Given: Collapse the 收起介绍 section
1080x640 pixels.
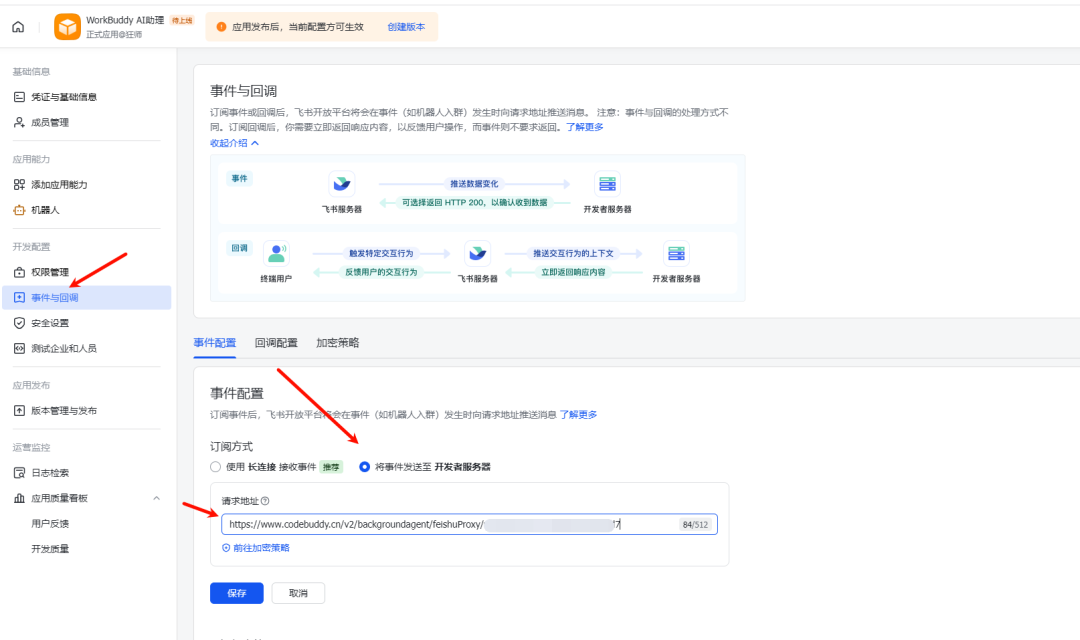Looking at the screenshot, I should pos(234,143).
